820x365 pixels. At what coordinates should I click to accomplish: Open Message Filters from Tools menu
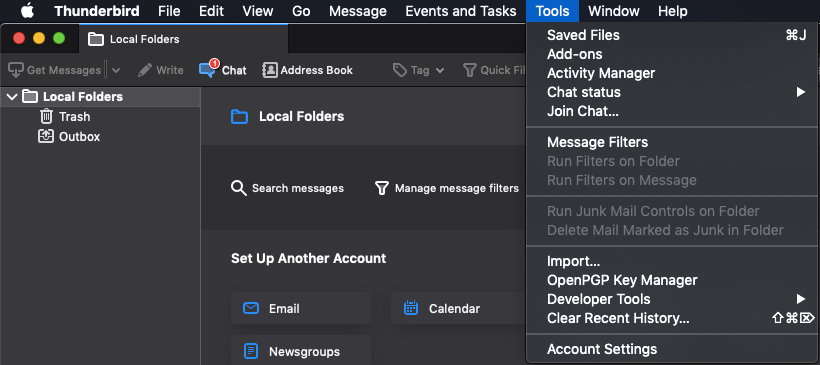(x=673, y=142)
